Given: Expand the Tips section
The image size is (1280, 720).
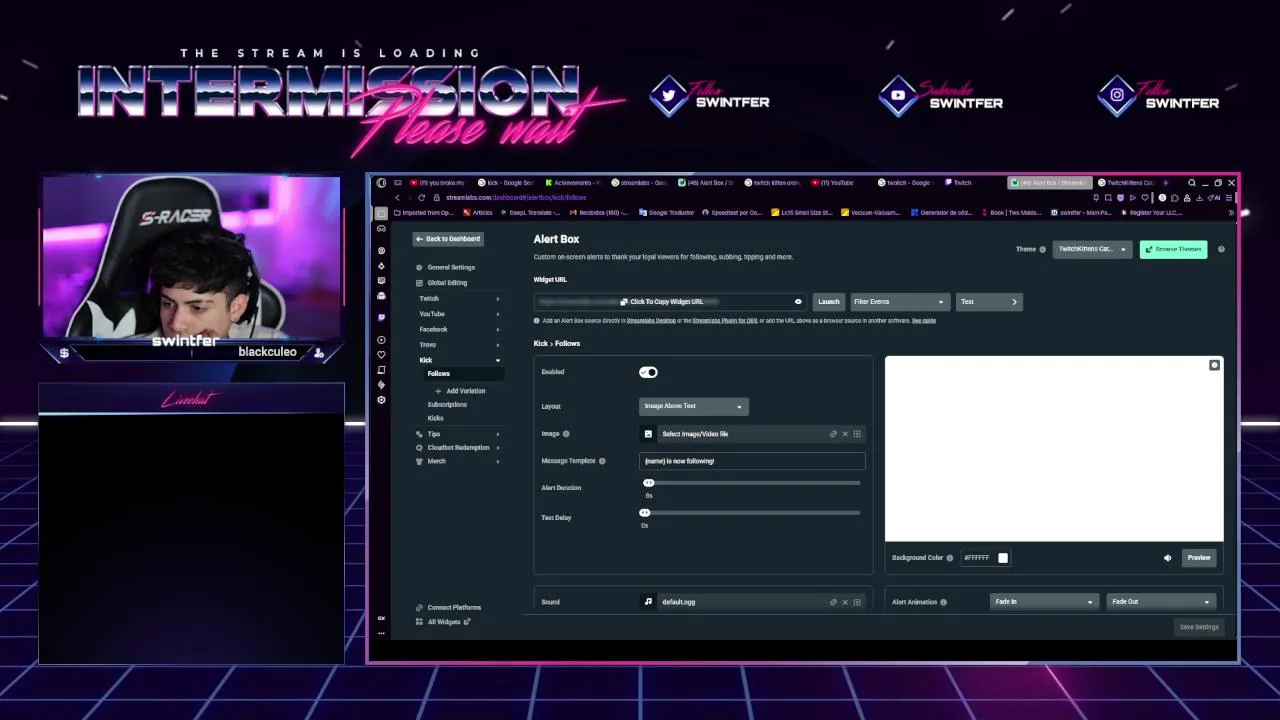Looking at the screenshot, I should 459,434.
